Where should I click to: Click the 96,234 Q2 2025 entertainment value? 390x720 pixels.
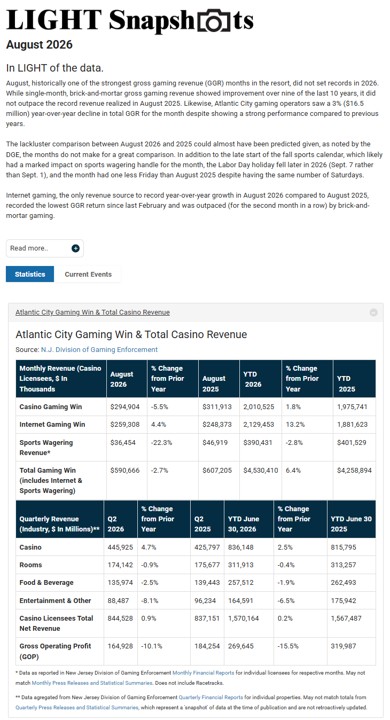point(205,600)
